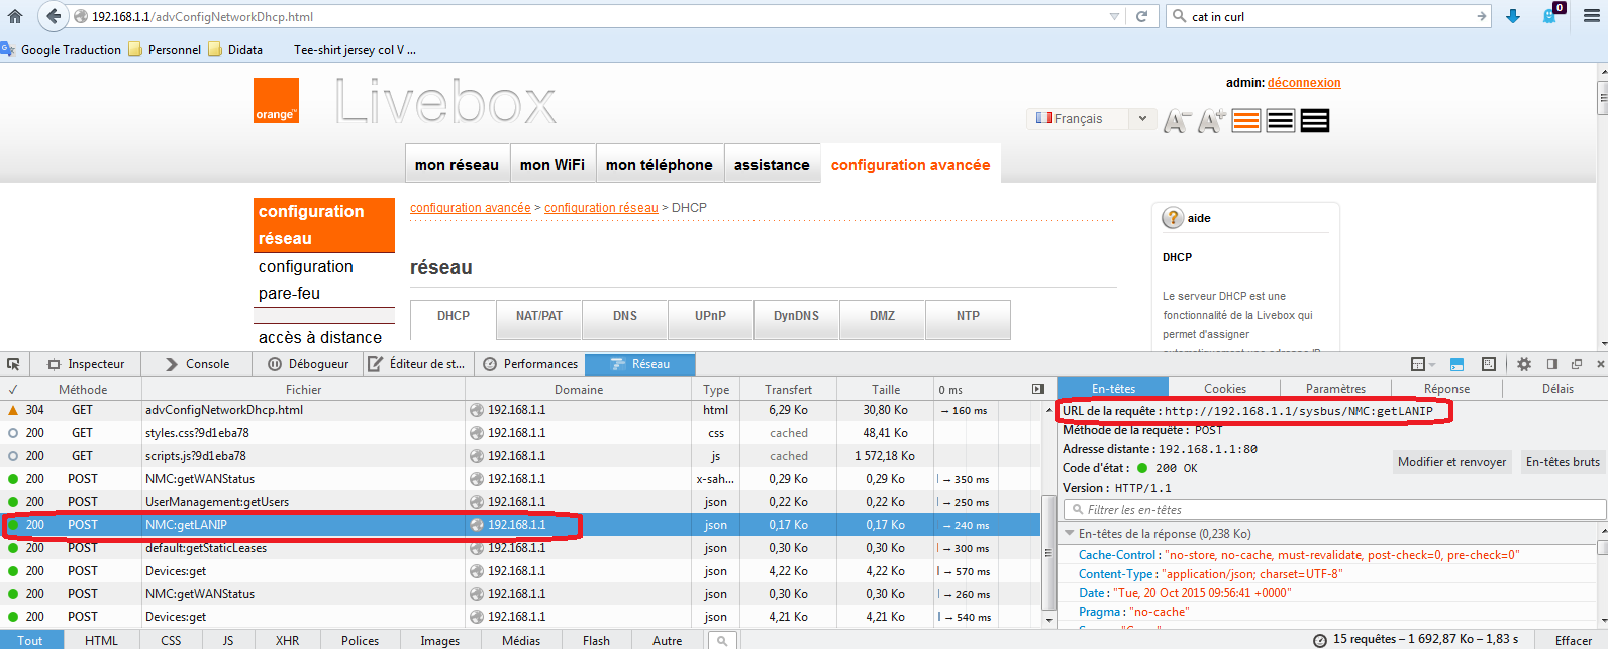Image resolution: width=1608 pixels, height=649 pixels.
Task: Click the magnifier filter icon in network footer
Action: pyautogui.click(x=721, y=640)
